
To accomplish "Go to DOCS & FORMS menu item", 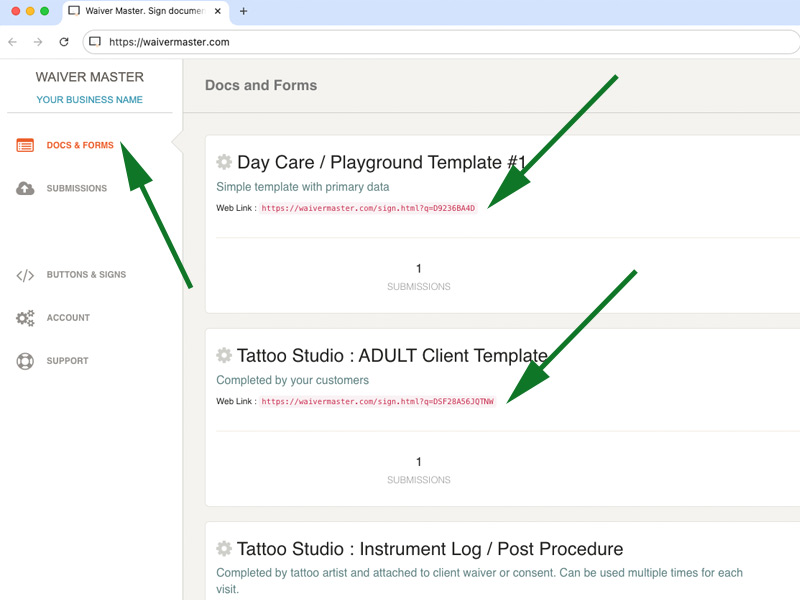I will pyautogui.click(x=80, y=145).
